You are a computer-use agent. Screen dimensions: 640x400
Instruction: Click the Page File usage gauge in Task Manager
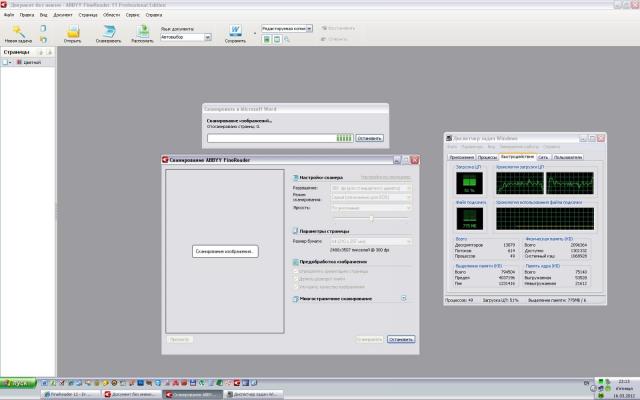click(x=469, y=218)
